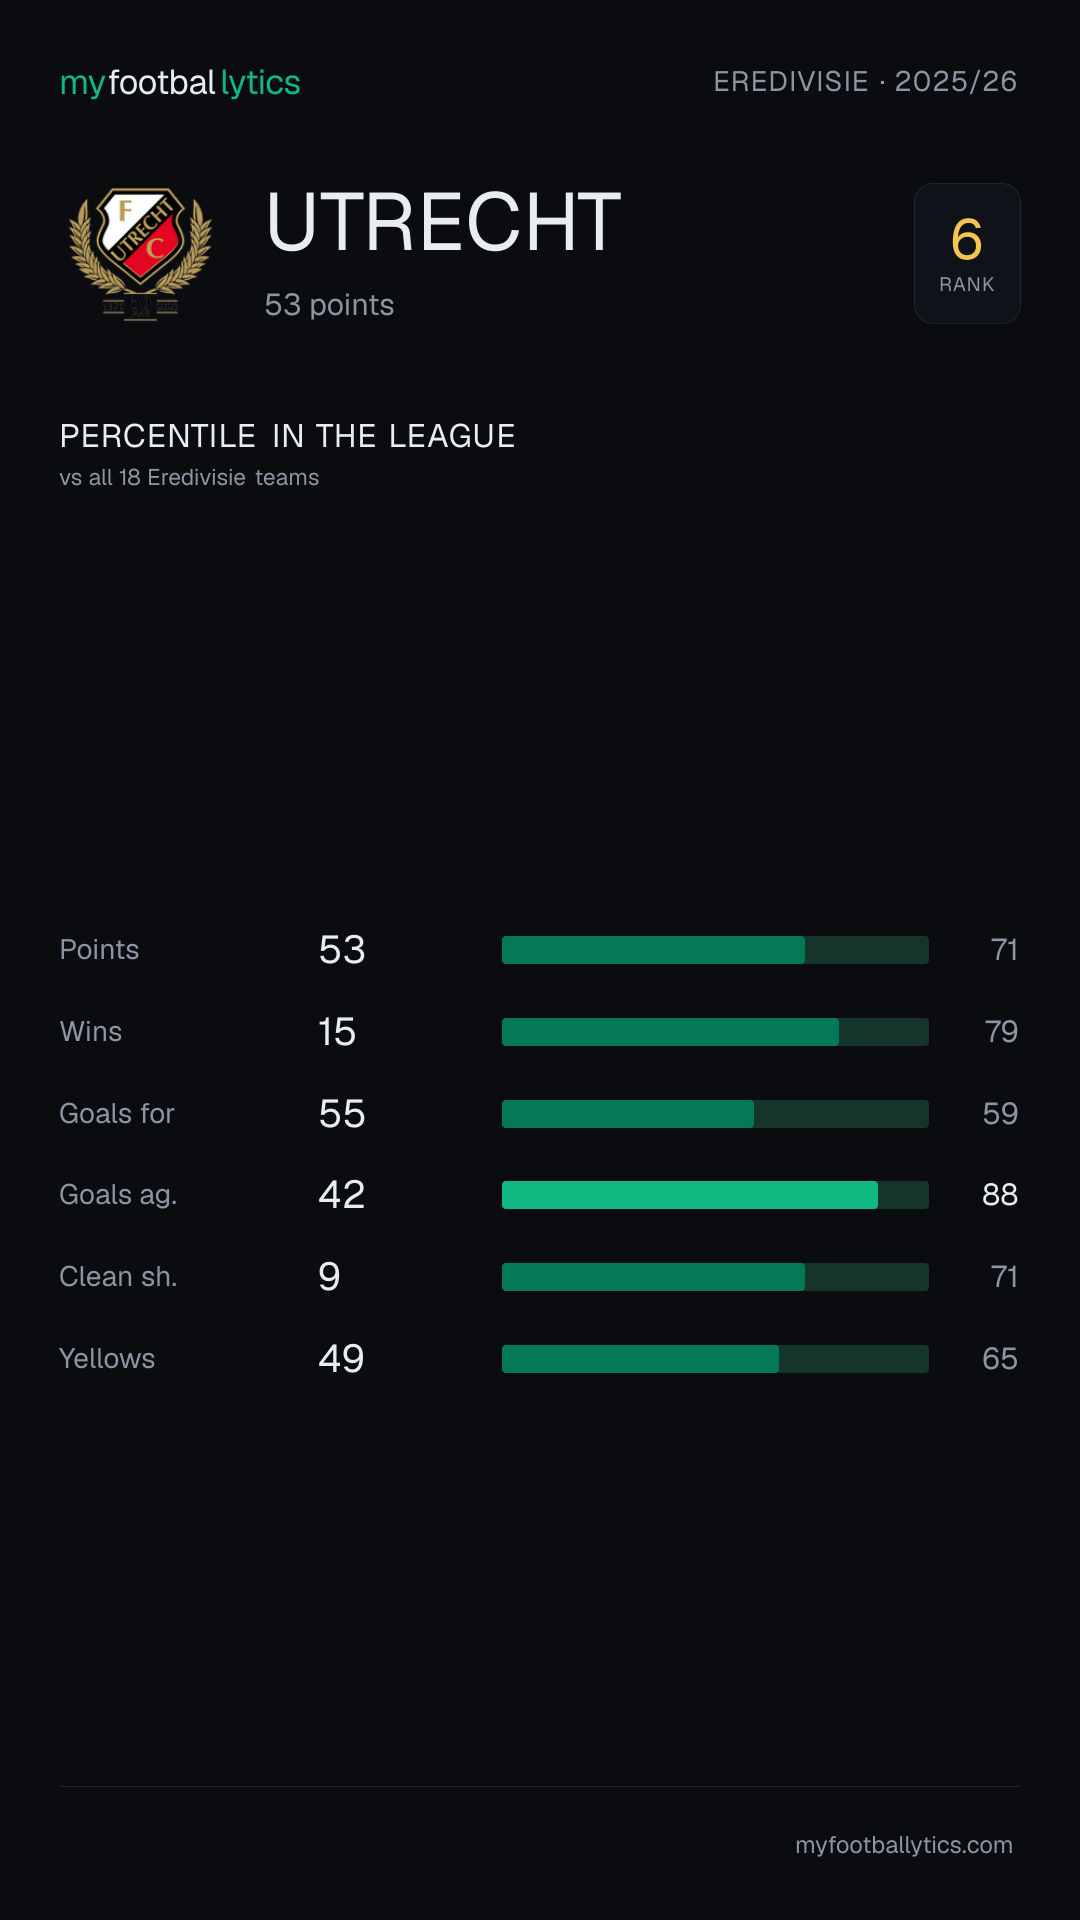The image size is (1080, 1920).
Task: Open the myfootballytics logo
Action: (x=180, y=83)
